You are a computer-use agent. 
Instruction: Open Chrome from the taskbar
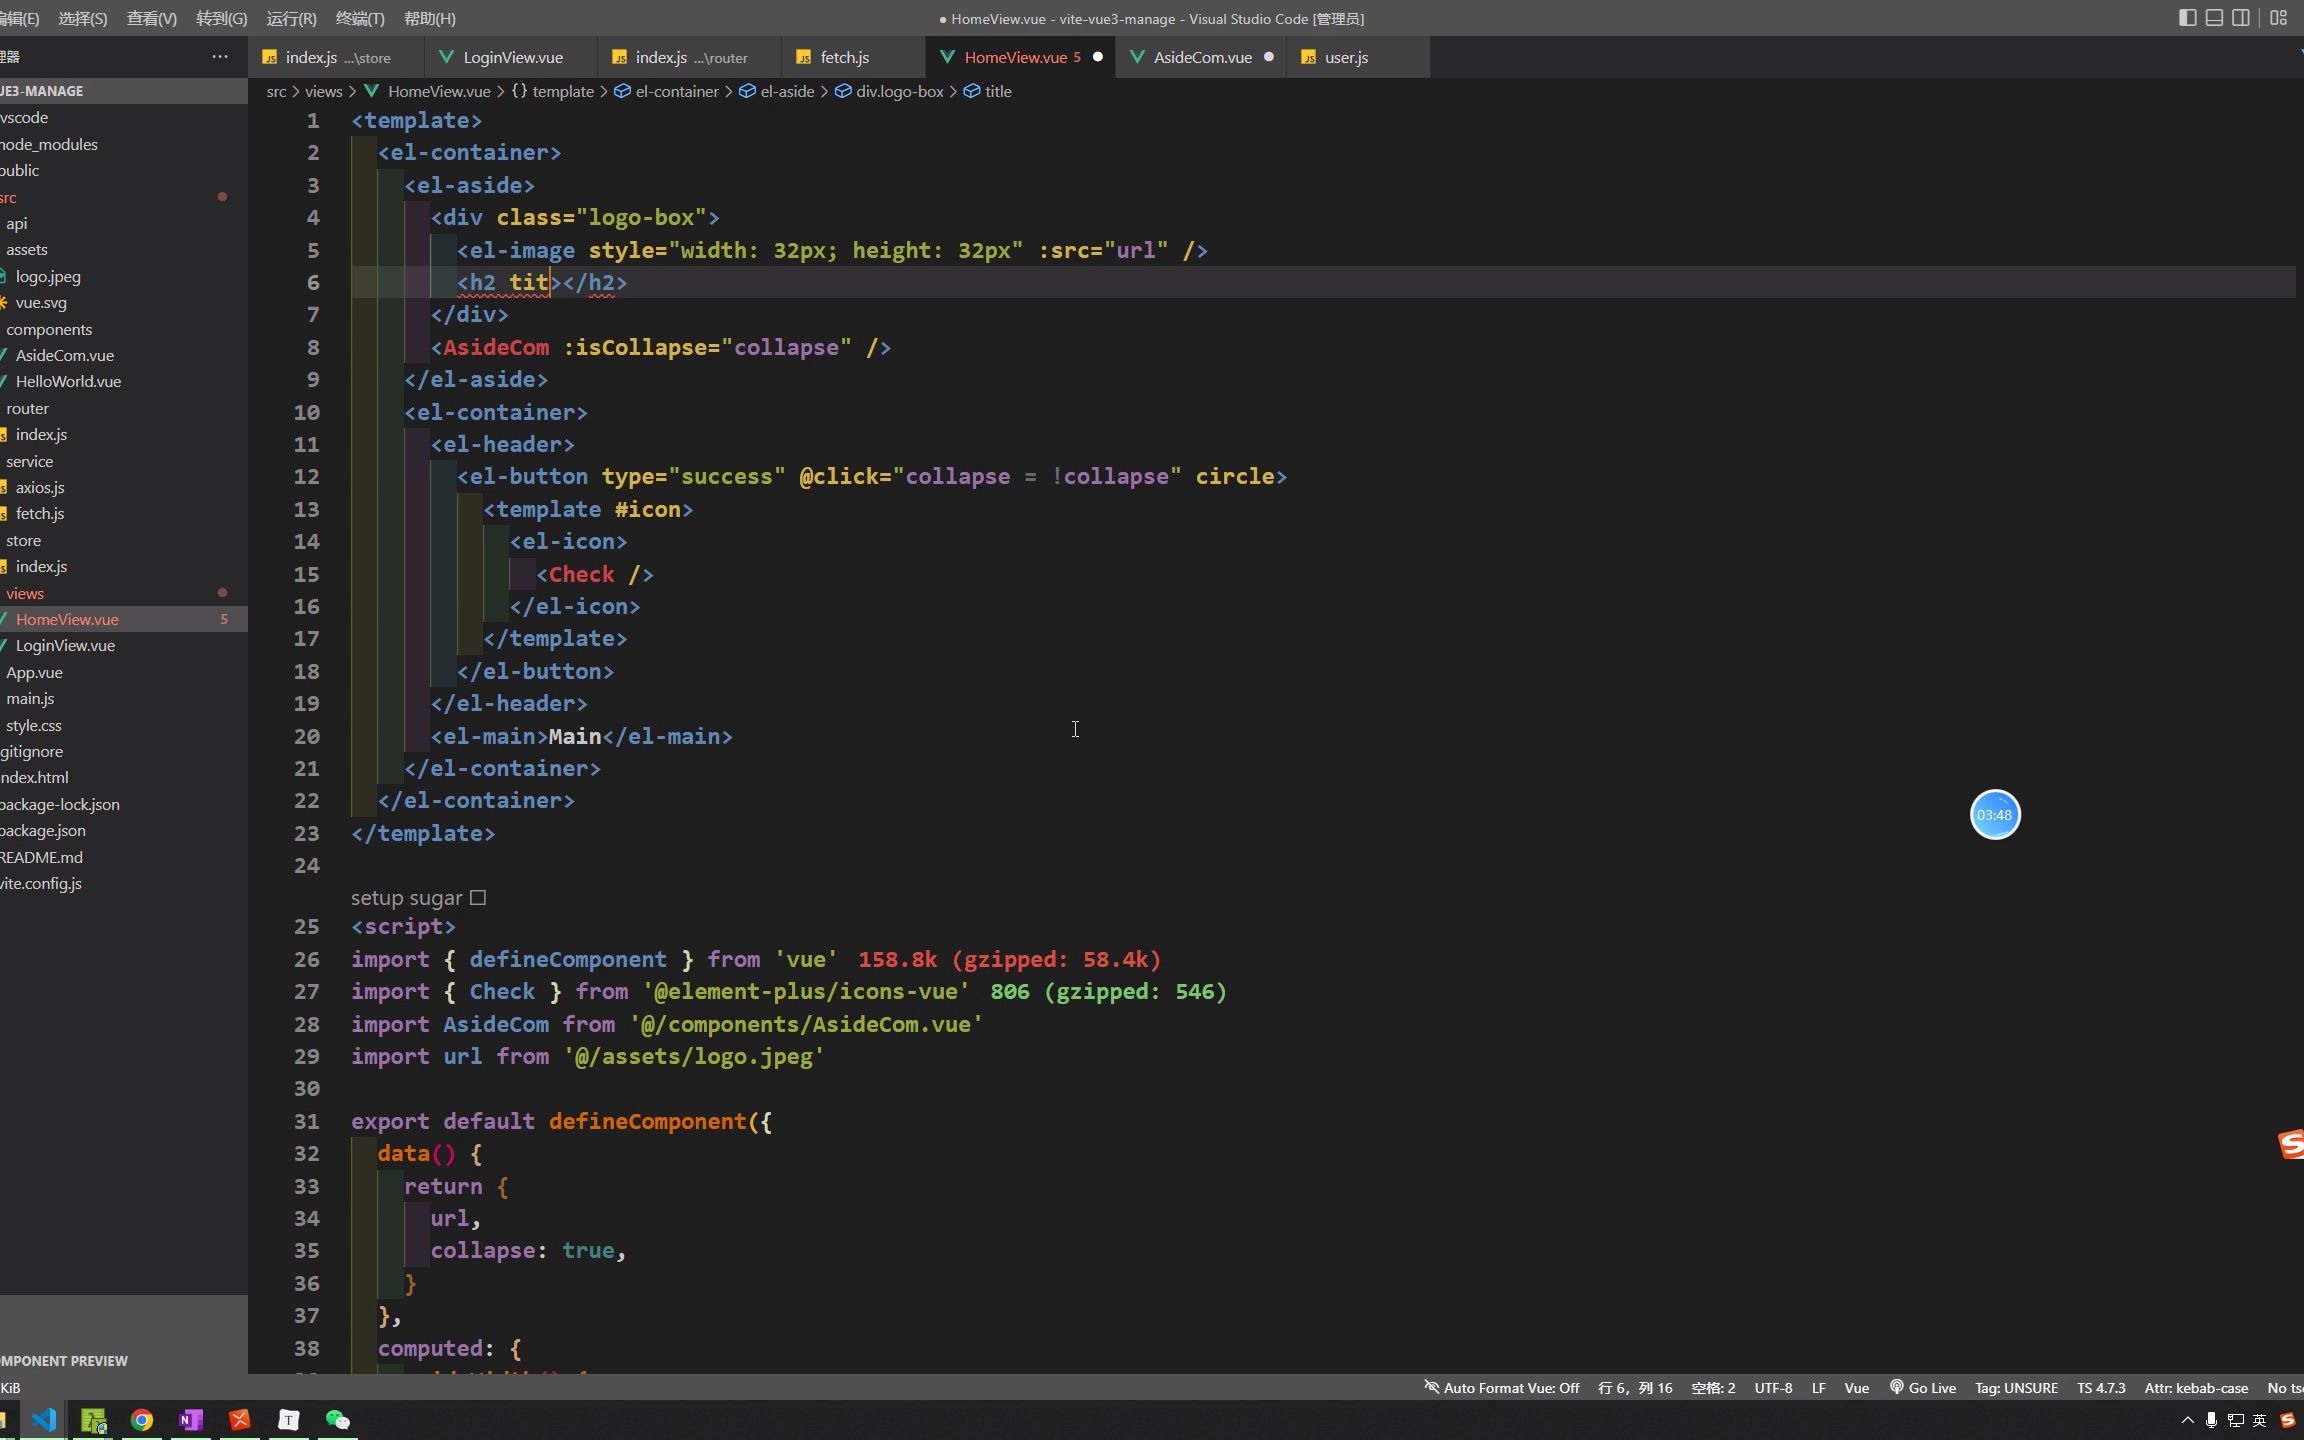pos(142,1420)
